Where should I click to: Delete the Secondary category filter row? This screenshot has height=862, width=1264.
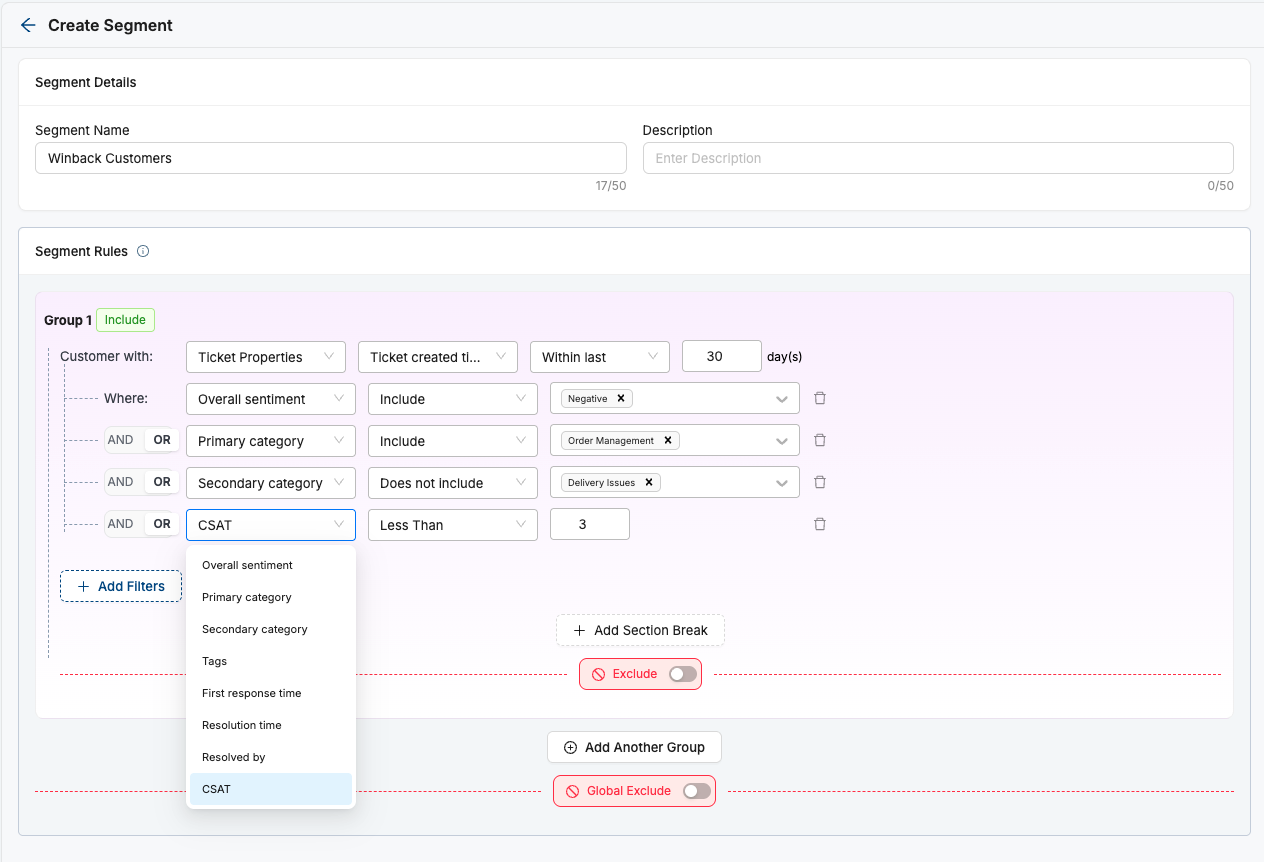(x=820, y=482)
